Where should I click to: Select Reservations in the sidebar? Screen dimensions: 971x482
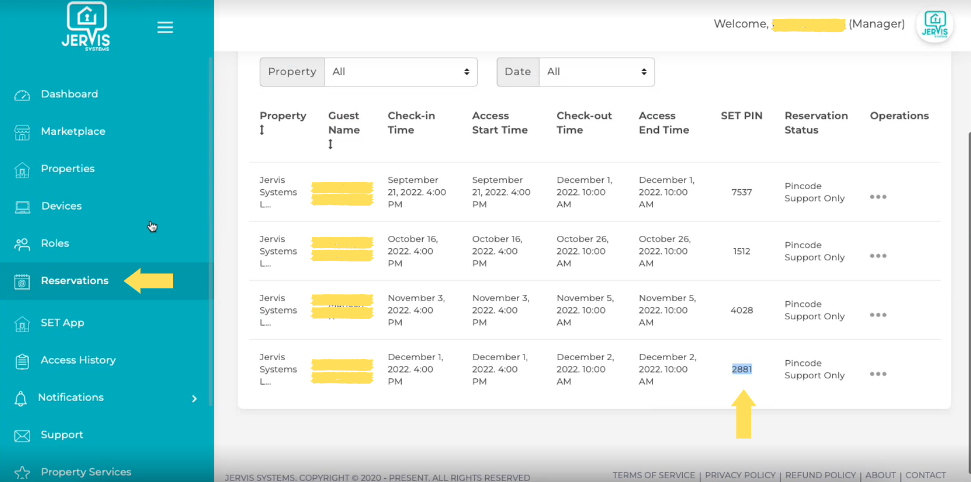74,281
